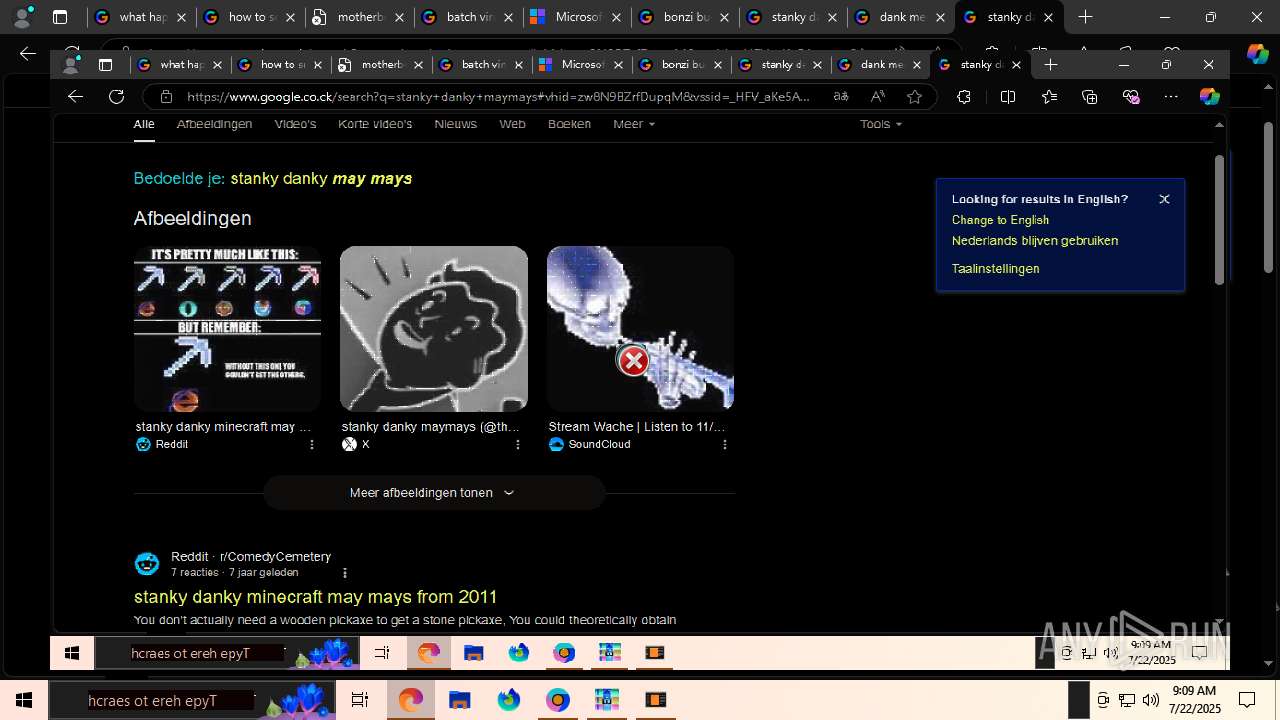This screenshot has height=720, width=1280.
Task: Launch Firefox from outermost taskbar
Action: (509, 700)
